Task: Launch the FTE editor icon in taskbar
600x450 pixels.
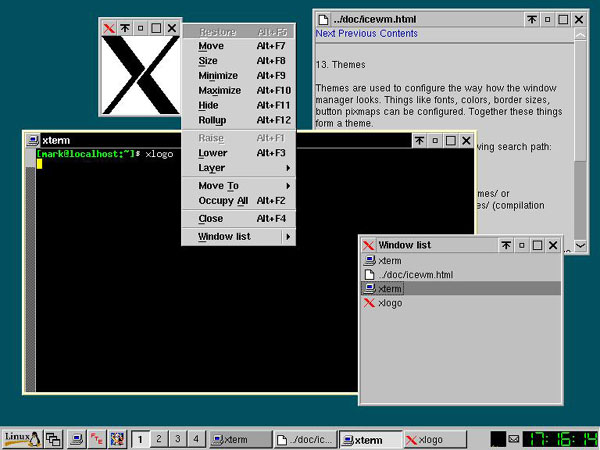Action: (96, 439)
